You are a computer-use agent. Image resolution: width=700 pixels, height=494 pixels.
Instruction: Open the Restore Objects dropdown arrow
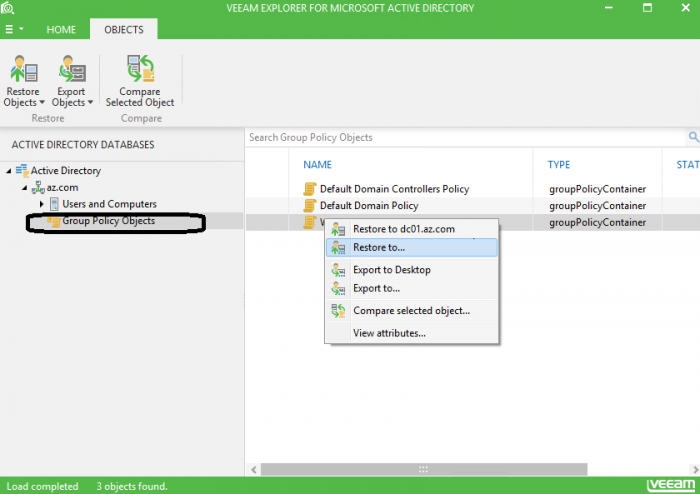click(42, 103)
